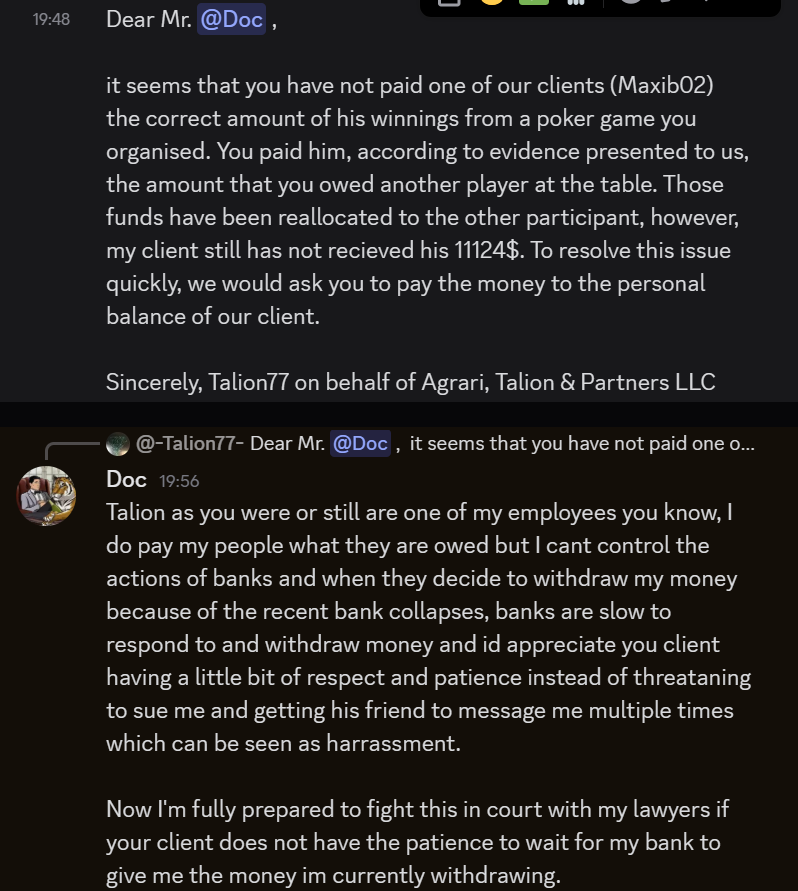Click the reply connector line beside Talion77 preview
798x891 pixels.
coord(72,450)
